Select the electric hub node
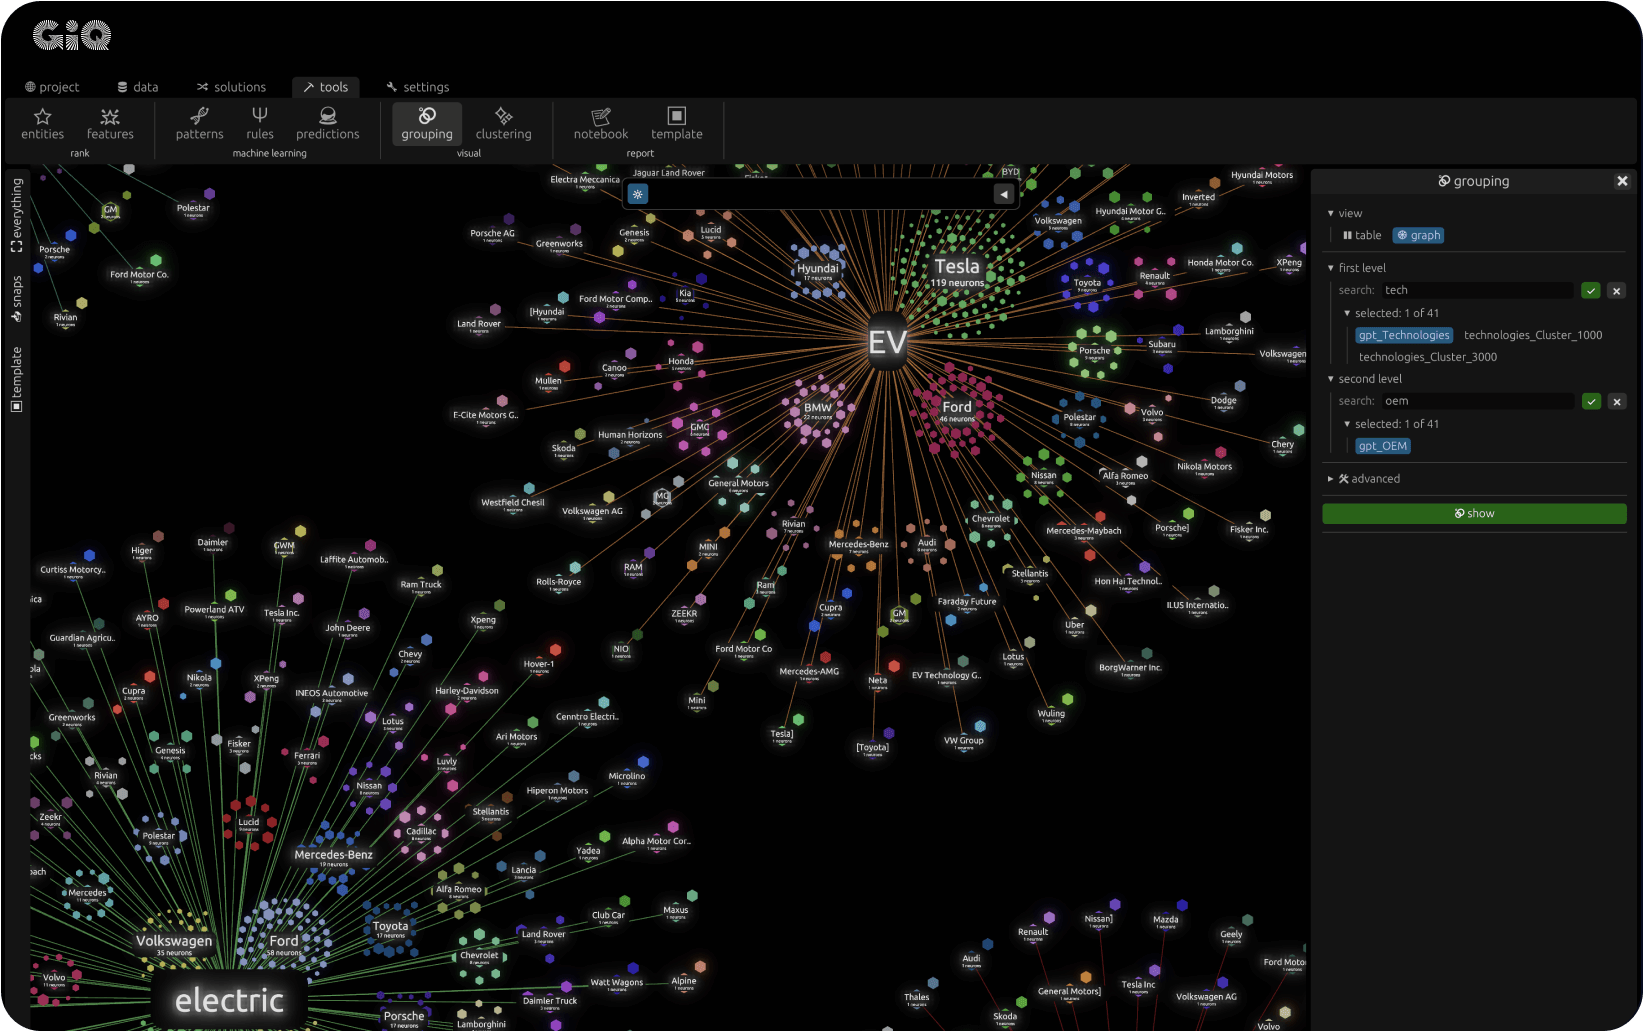1644x1032 pixels. (x=229, y=1000)
